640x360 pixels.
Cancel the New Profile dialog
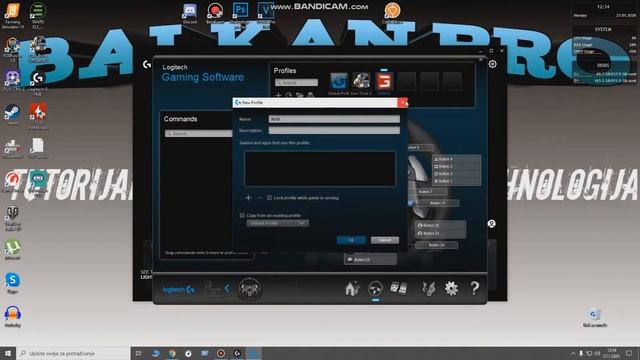(384, 240)
